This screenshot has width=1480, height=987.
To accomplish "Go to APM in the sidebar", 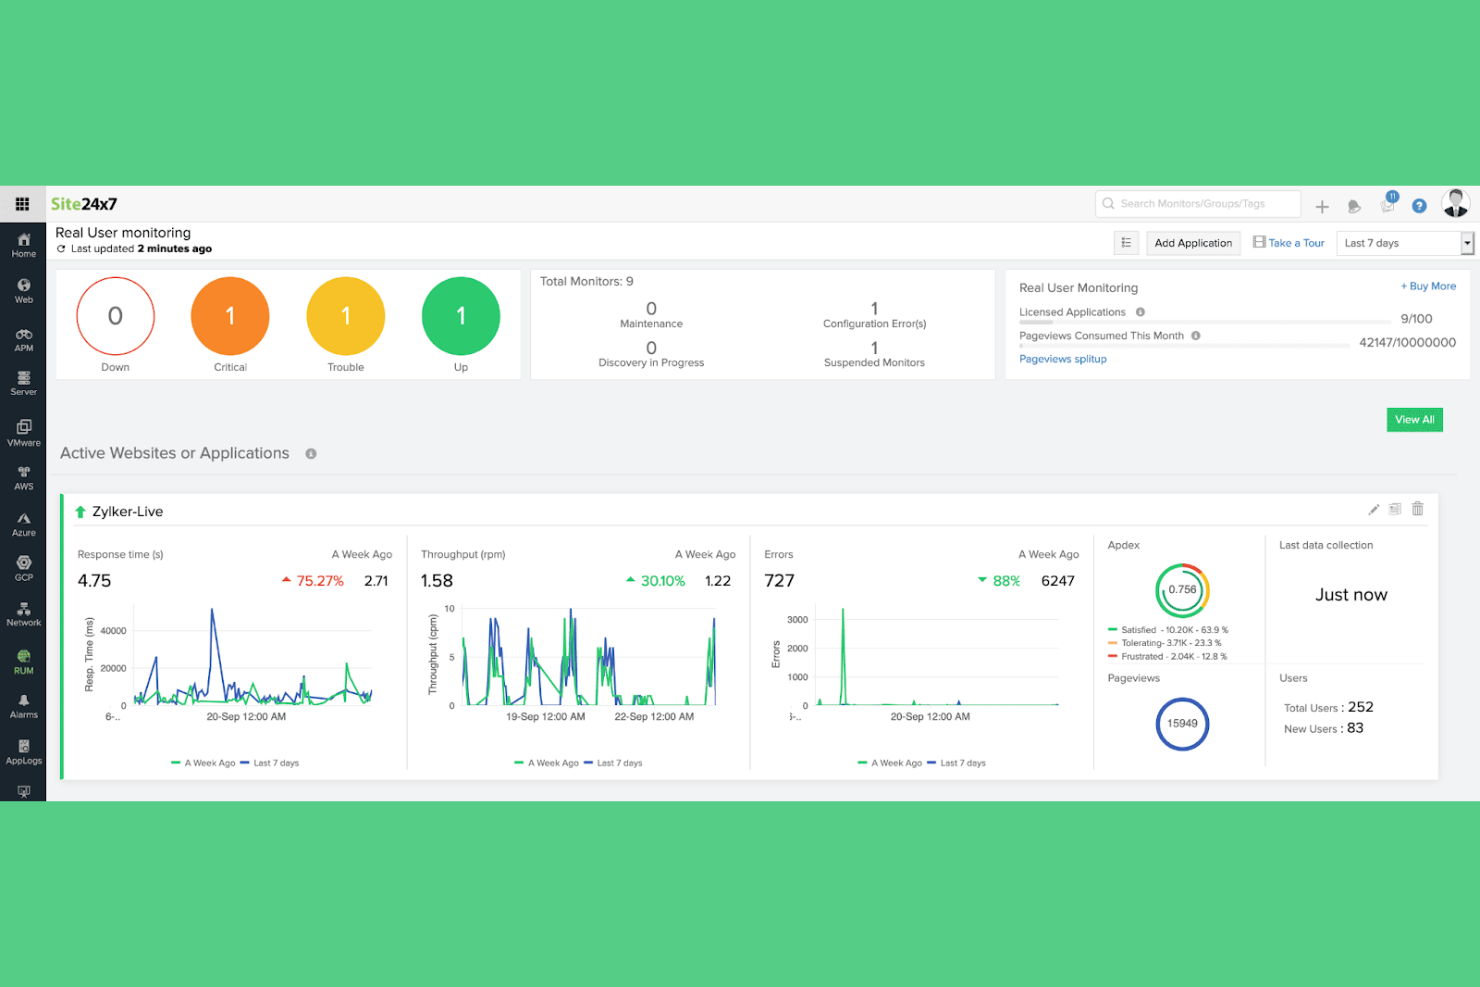I will click(23, 340).
